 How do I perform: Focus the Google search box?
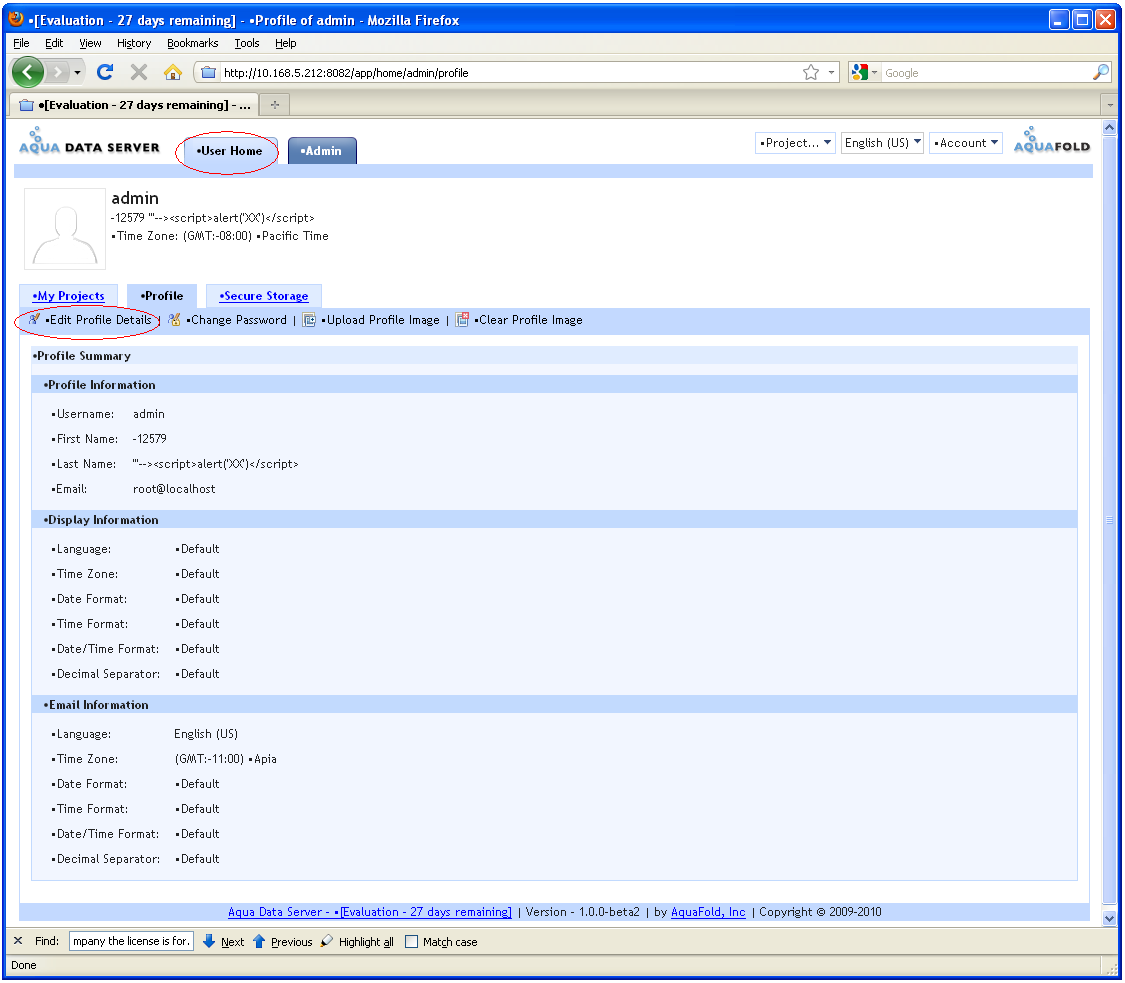(987, 72)
